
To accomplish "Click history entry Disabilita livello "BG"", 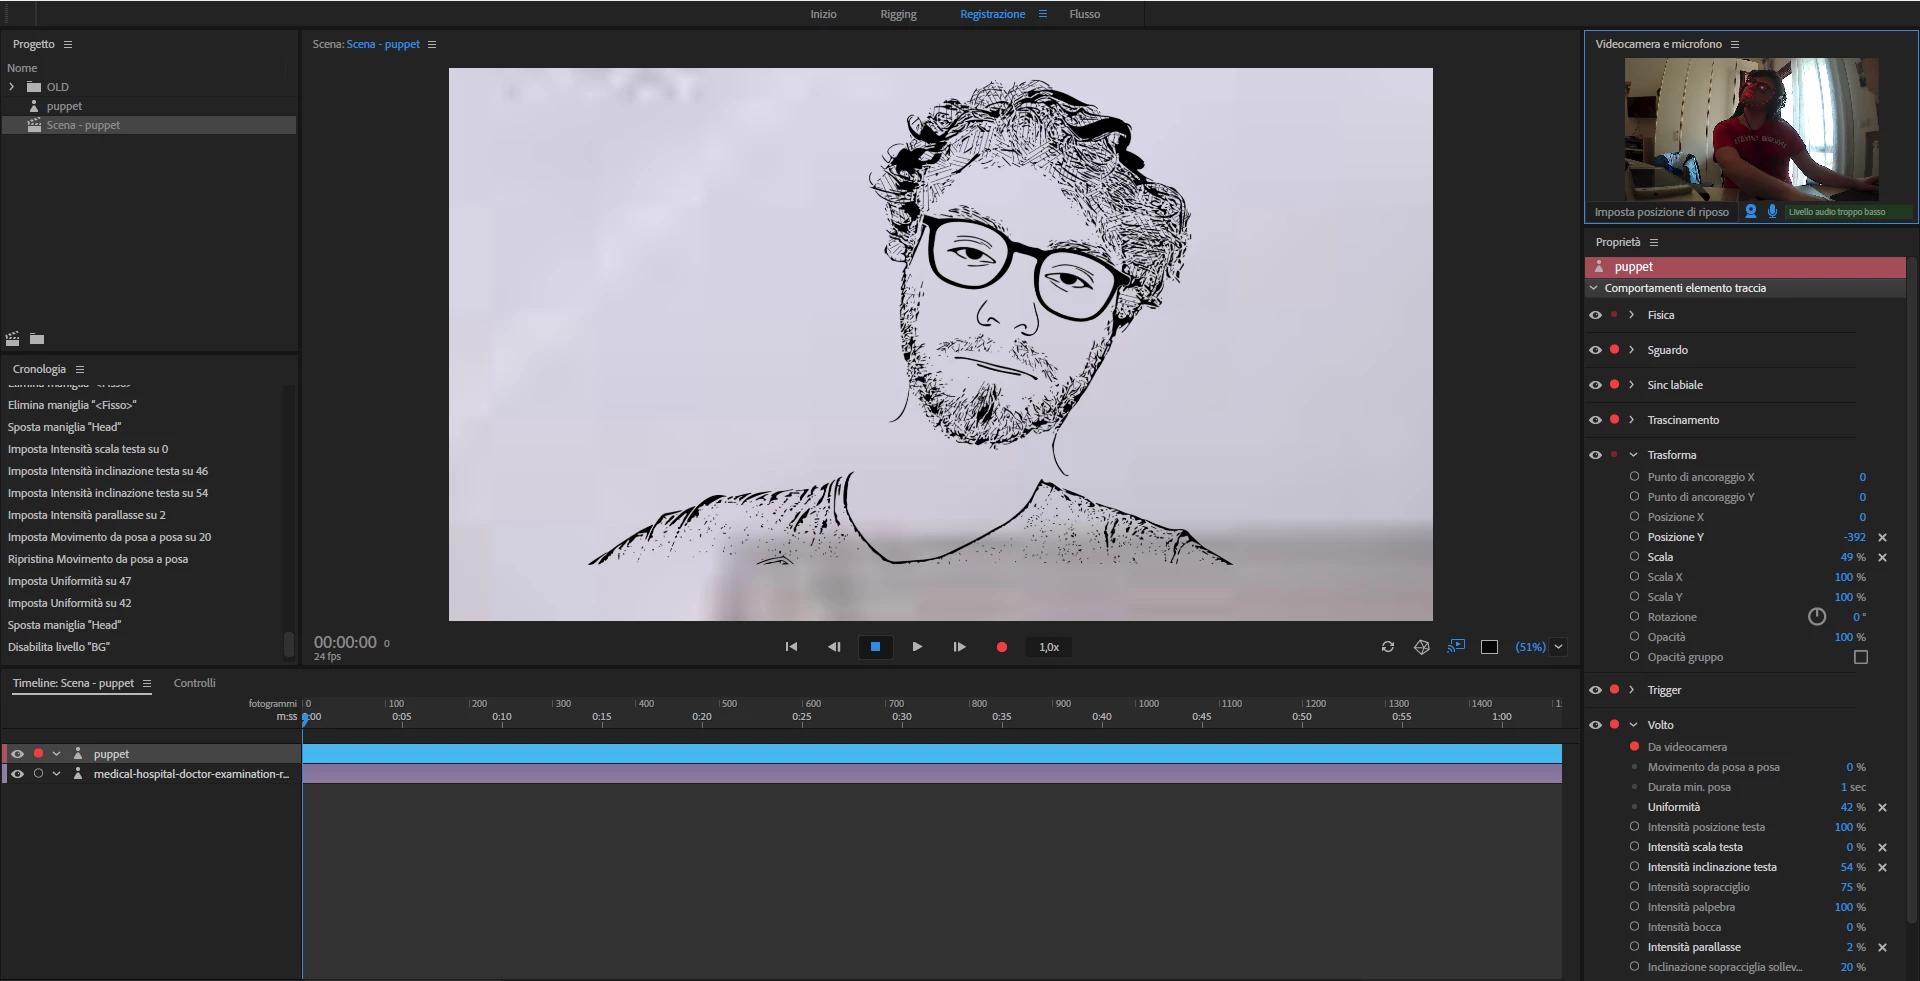I will click(59, 647).
